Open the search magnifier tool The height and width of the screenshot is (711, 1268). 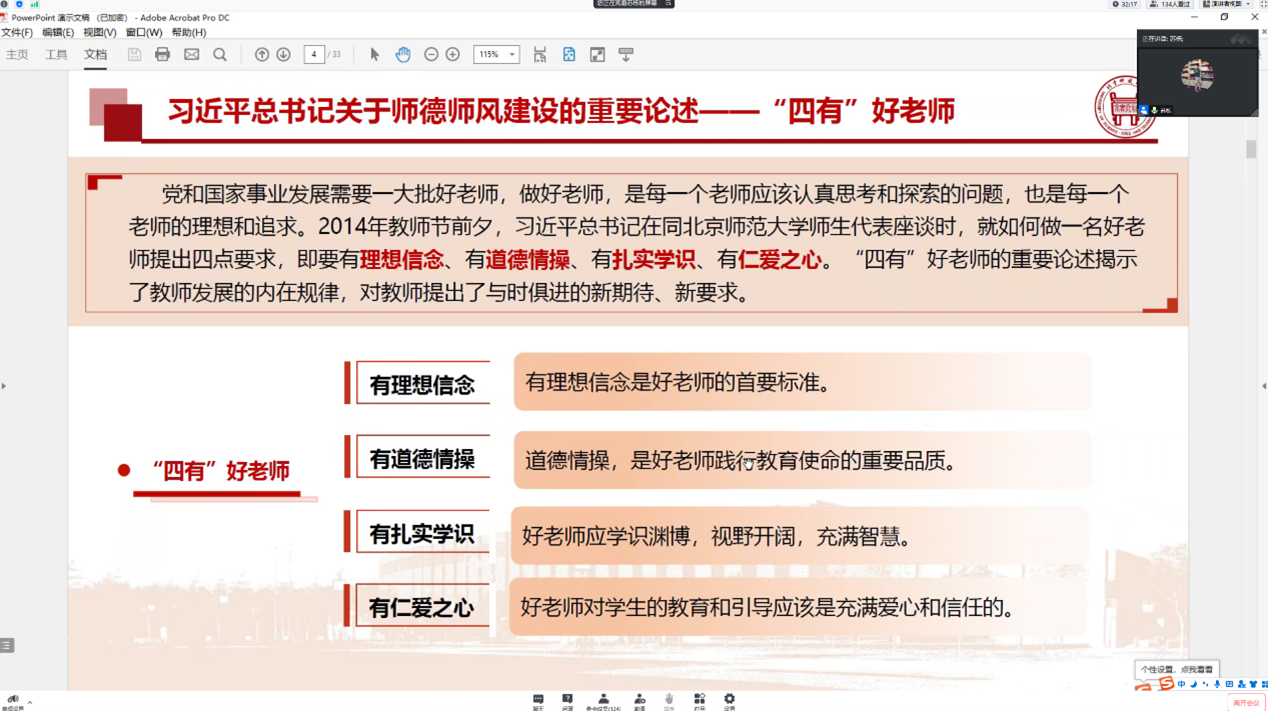(x=220, y=54)
